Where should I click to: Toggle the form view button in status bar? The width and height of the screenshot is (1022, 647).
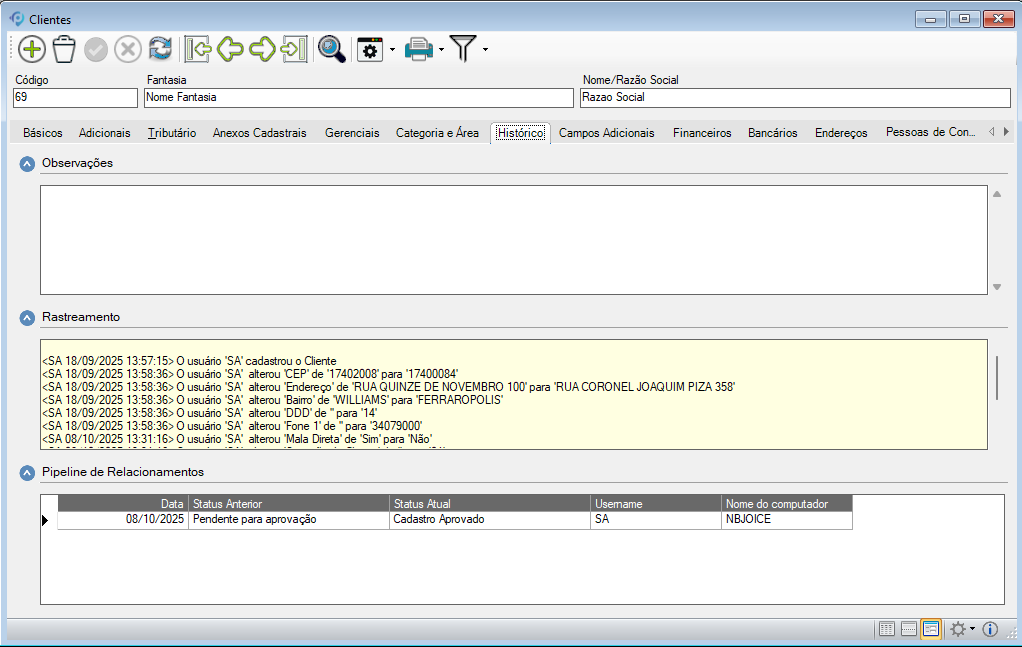pyautogui.click(x=931, y=629)
